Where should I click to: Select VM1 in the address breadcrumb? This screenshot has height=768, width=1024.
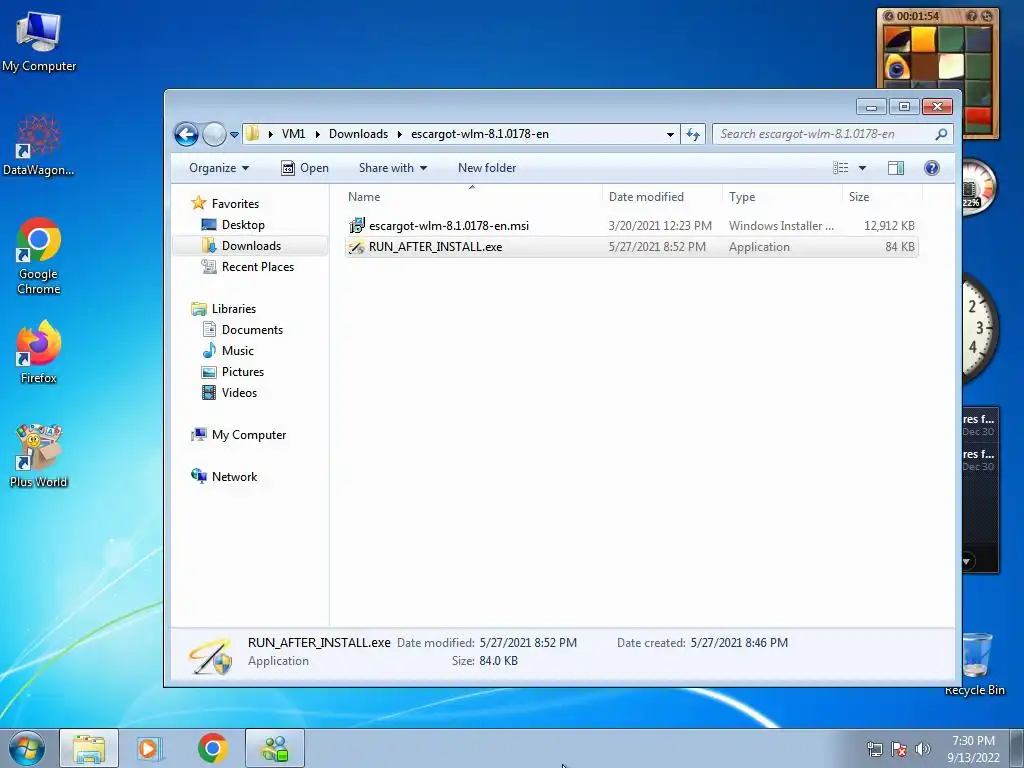[293, 134]
